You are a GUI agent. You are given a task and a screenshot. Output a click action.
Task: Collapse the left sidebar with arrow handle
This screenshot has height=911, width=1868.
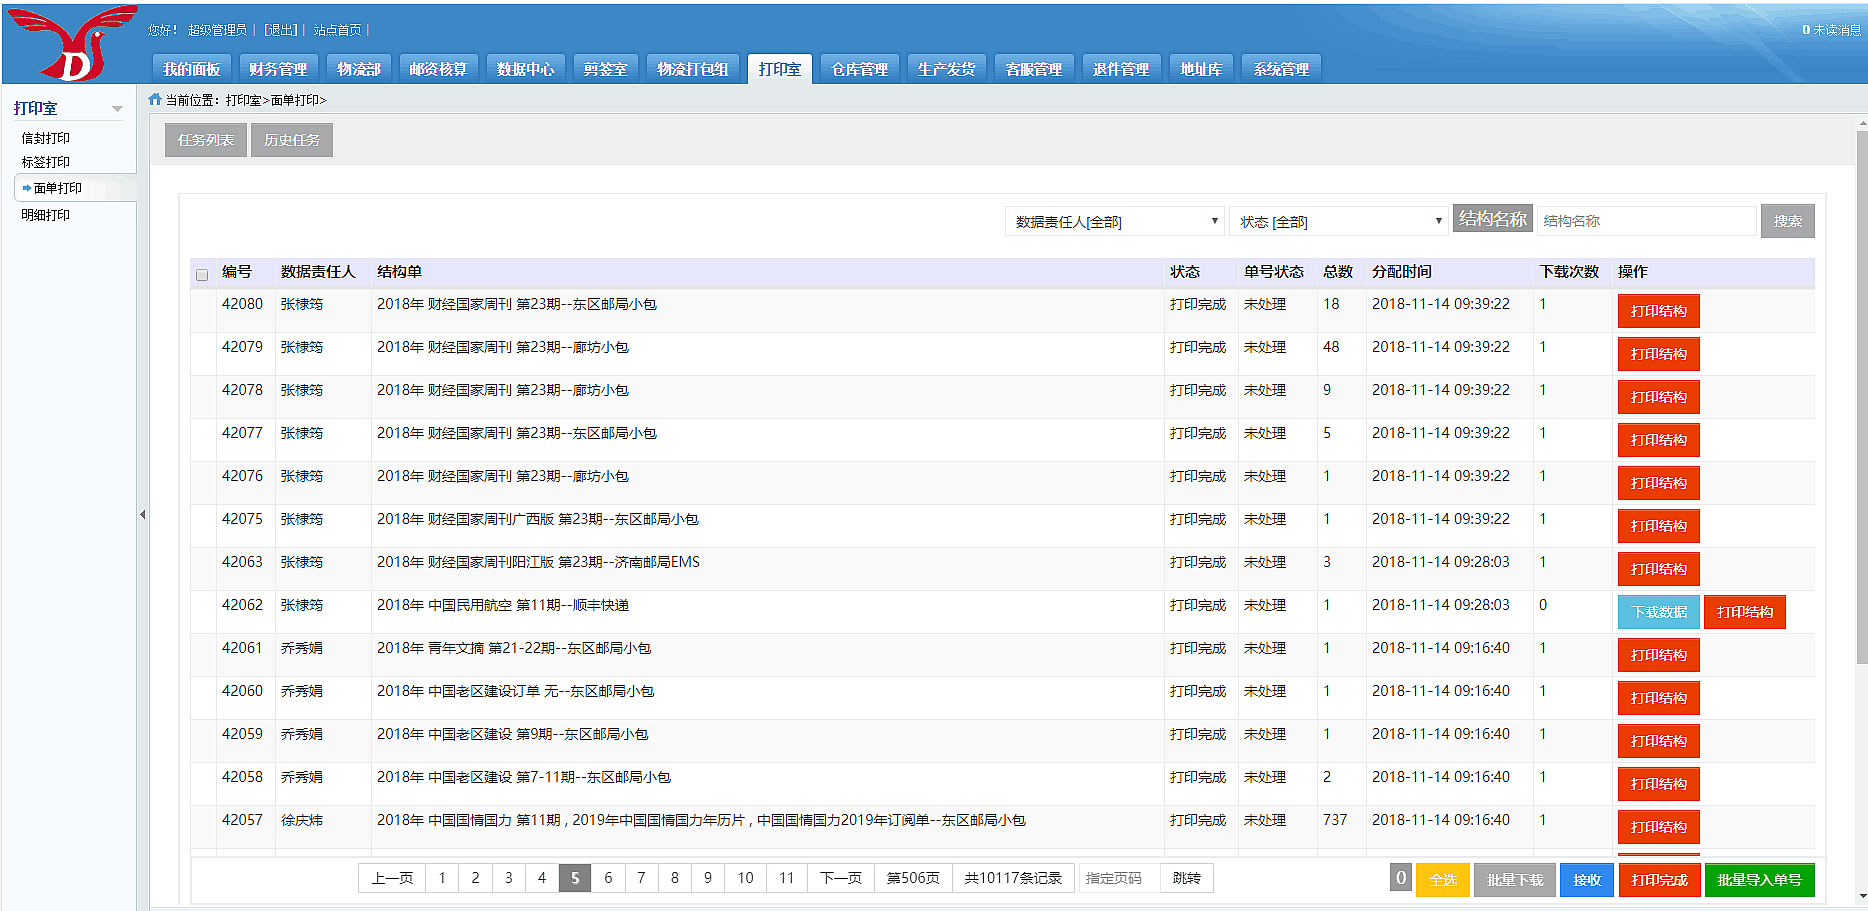point(142,515)
